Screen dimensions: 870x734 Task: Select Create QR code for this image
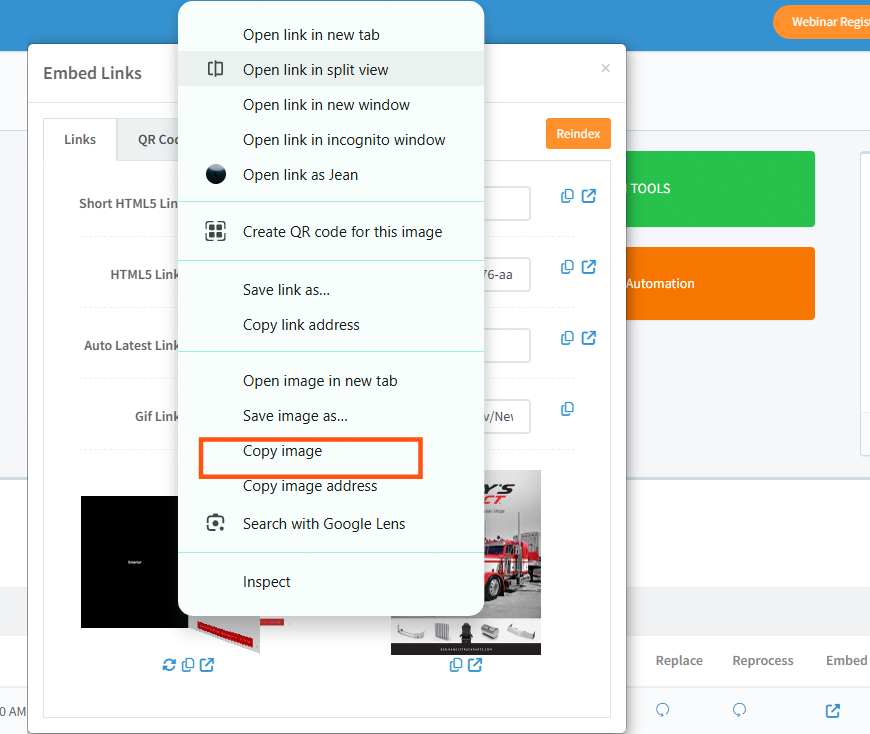tap(342, 232)
